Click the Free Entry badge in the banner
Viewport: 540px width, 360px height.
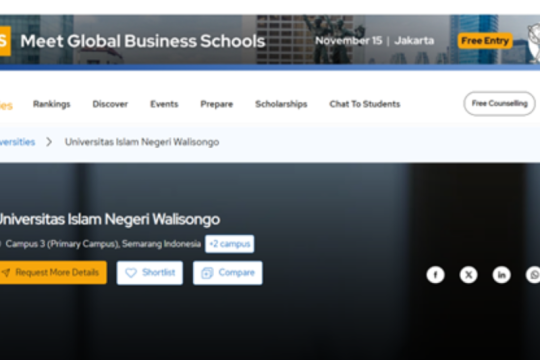click(x=485, y=41)
